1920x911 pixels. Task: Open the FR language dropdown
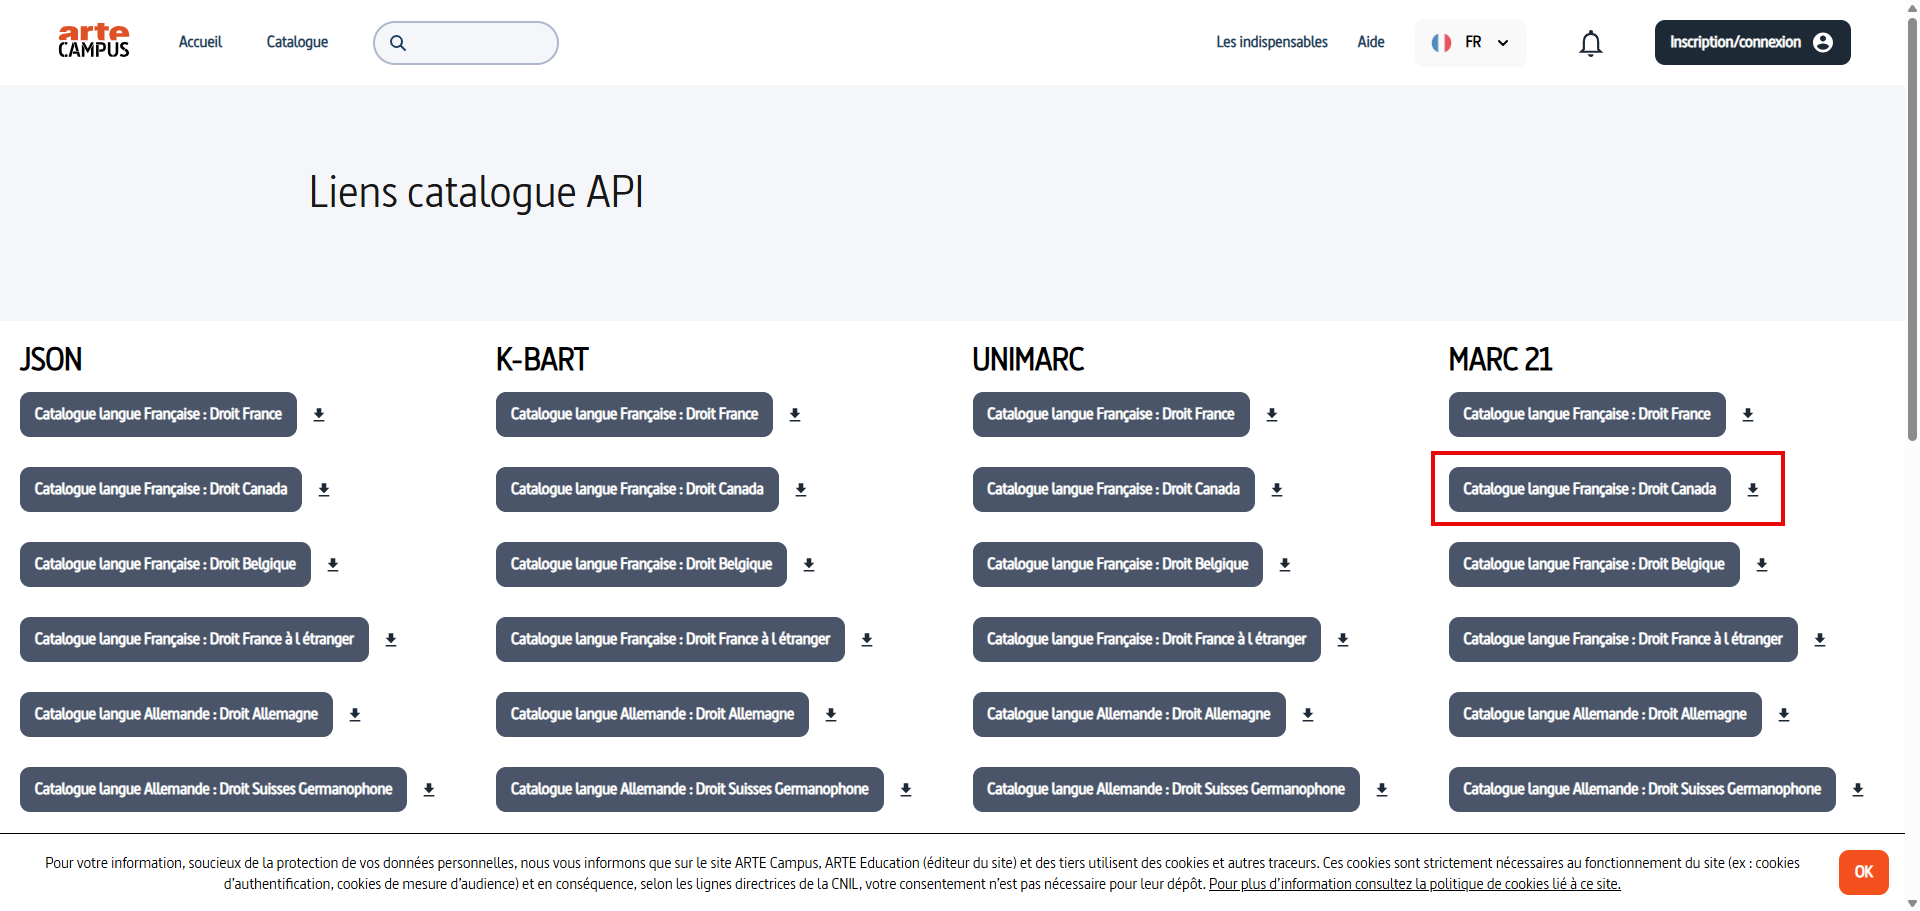[x=1470, y=42]
